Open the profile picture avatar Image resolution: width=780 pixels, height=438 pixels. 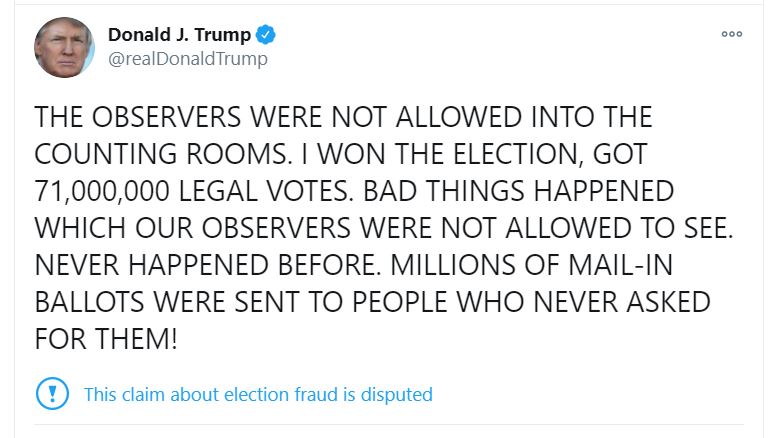point(65,47)
